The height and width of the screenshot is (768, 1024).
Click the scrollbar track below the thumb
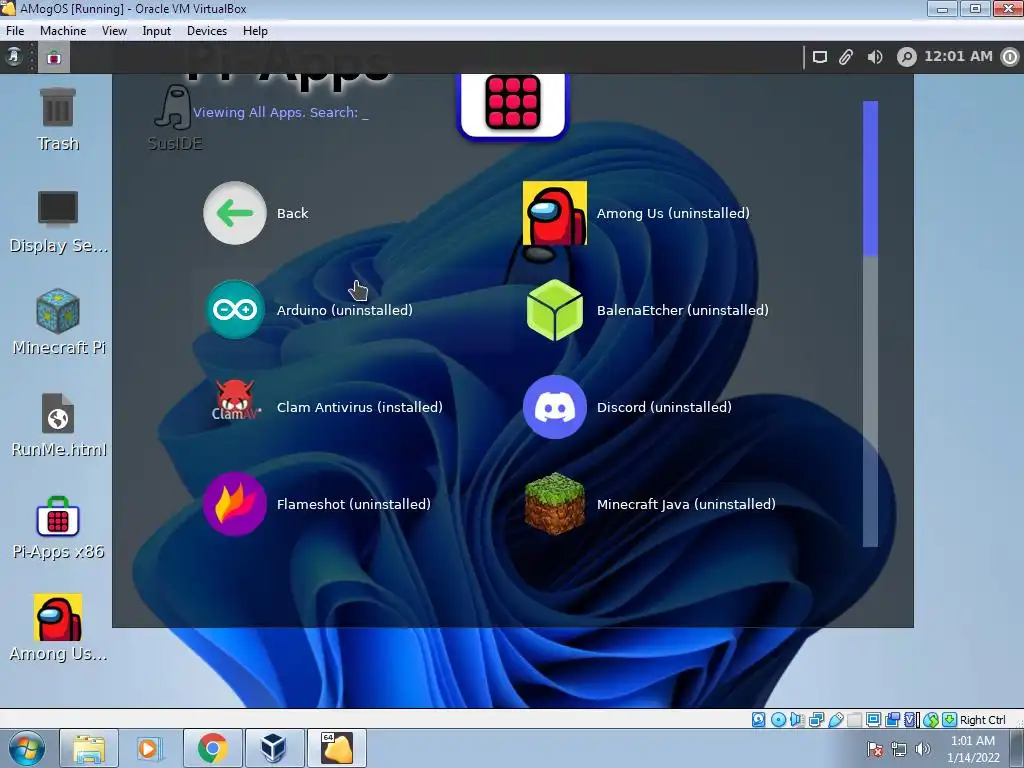[x=871, y=402]
